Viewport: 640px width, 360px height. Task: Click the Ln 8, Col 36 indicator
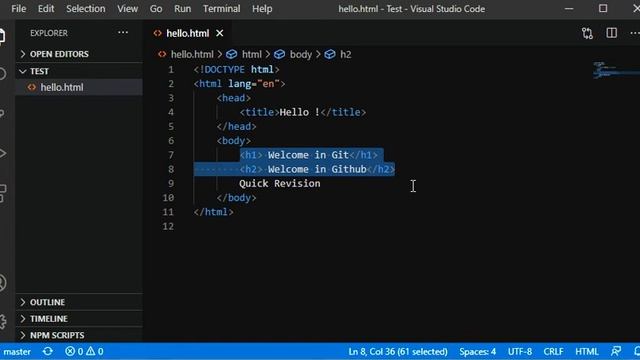tap(398, 351)
